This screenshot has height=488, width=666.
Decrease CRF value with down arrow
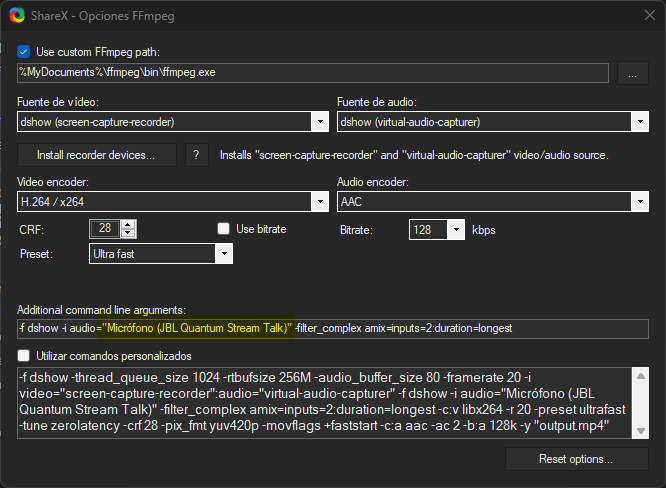pyautogui.click(x=128, y=233)
